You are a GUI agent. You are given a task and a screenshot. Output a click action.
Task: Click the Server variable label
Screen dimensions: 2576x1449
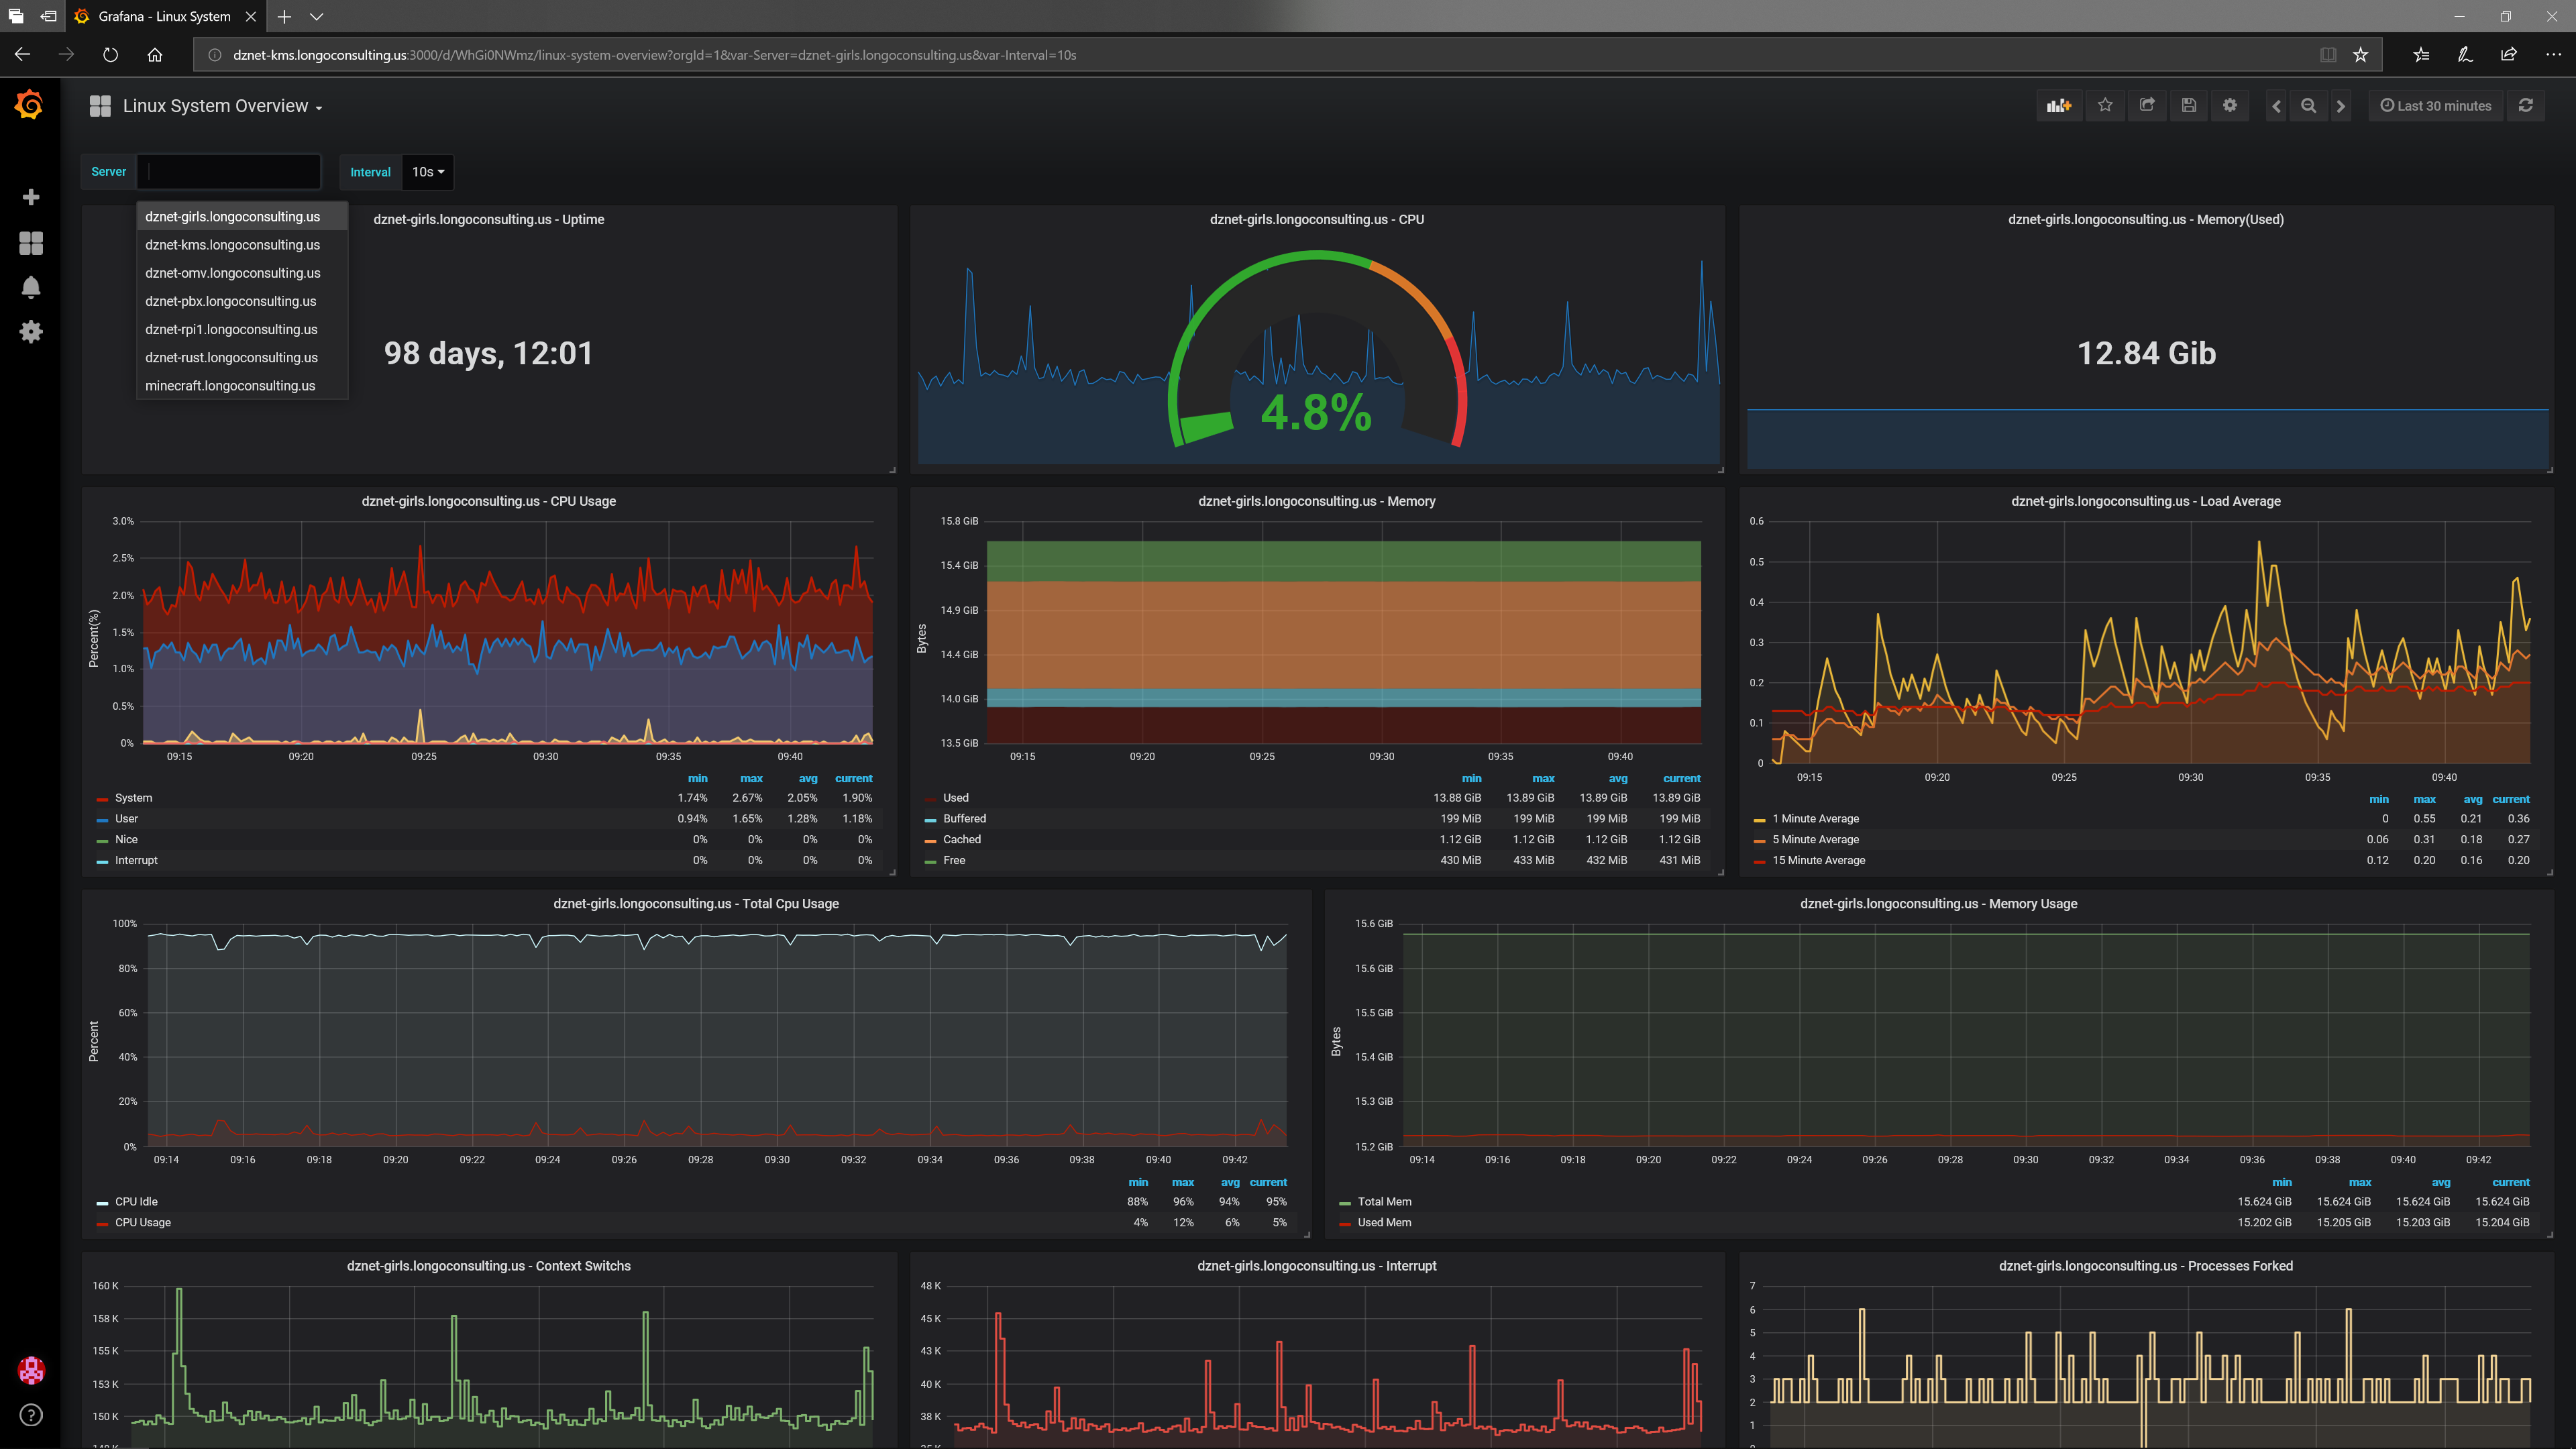pos(109,172)
